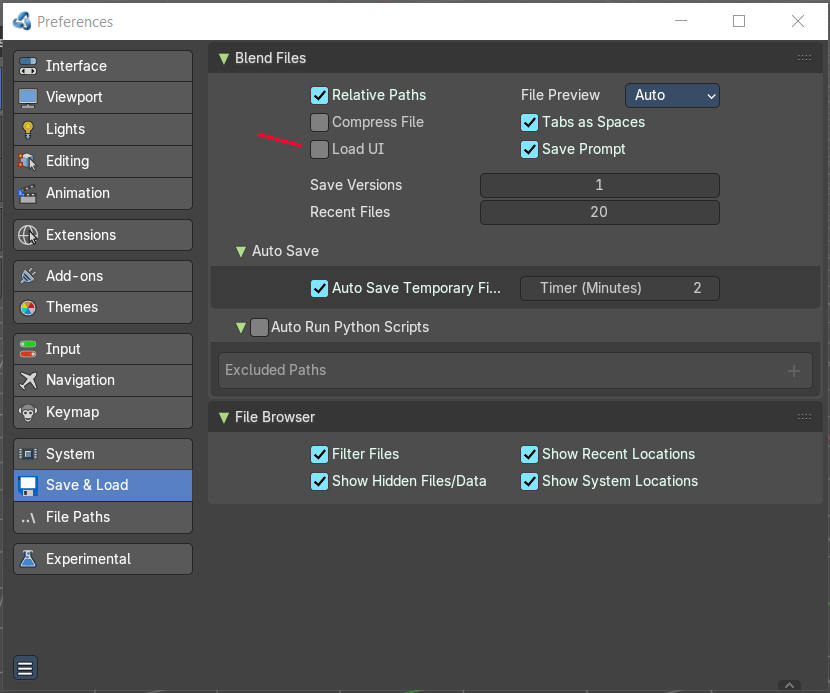Click the File Browser panel grip dots
830x693 pixels.
point(804,417)
